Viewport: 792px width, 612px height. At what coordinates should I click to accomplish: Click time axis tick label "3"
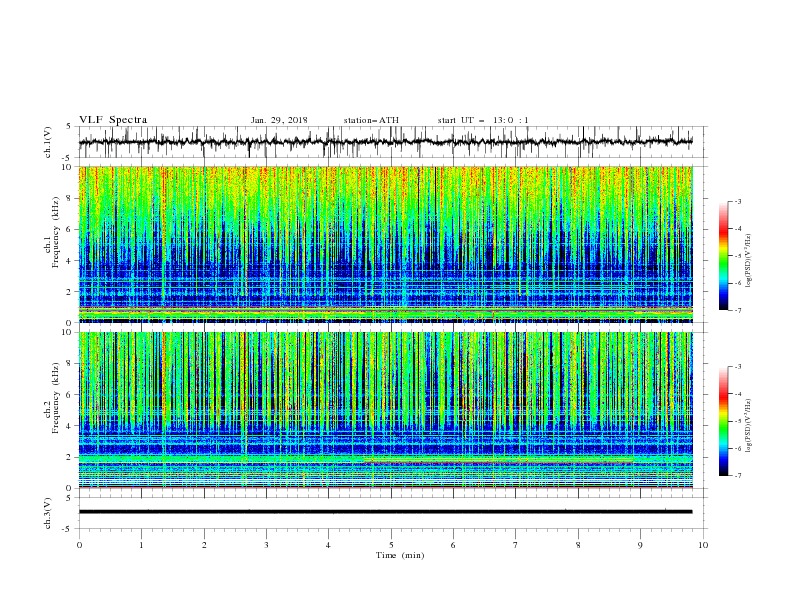(x=266, y=545)
